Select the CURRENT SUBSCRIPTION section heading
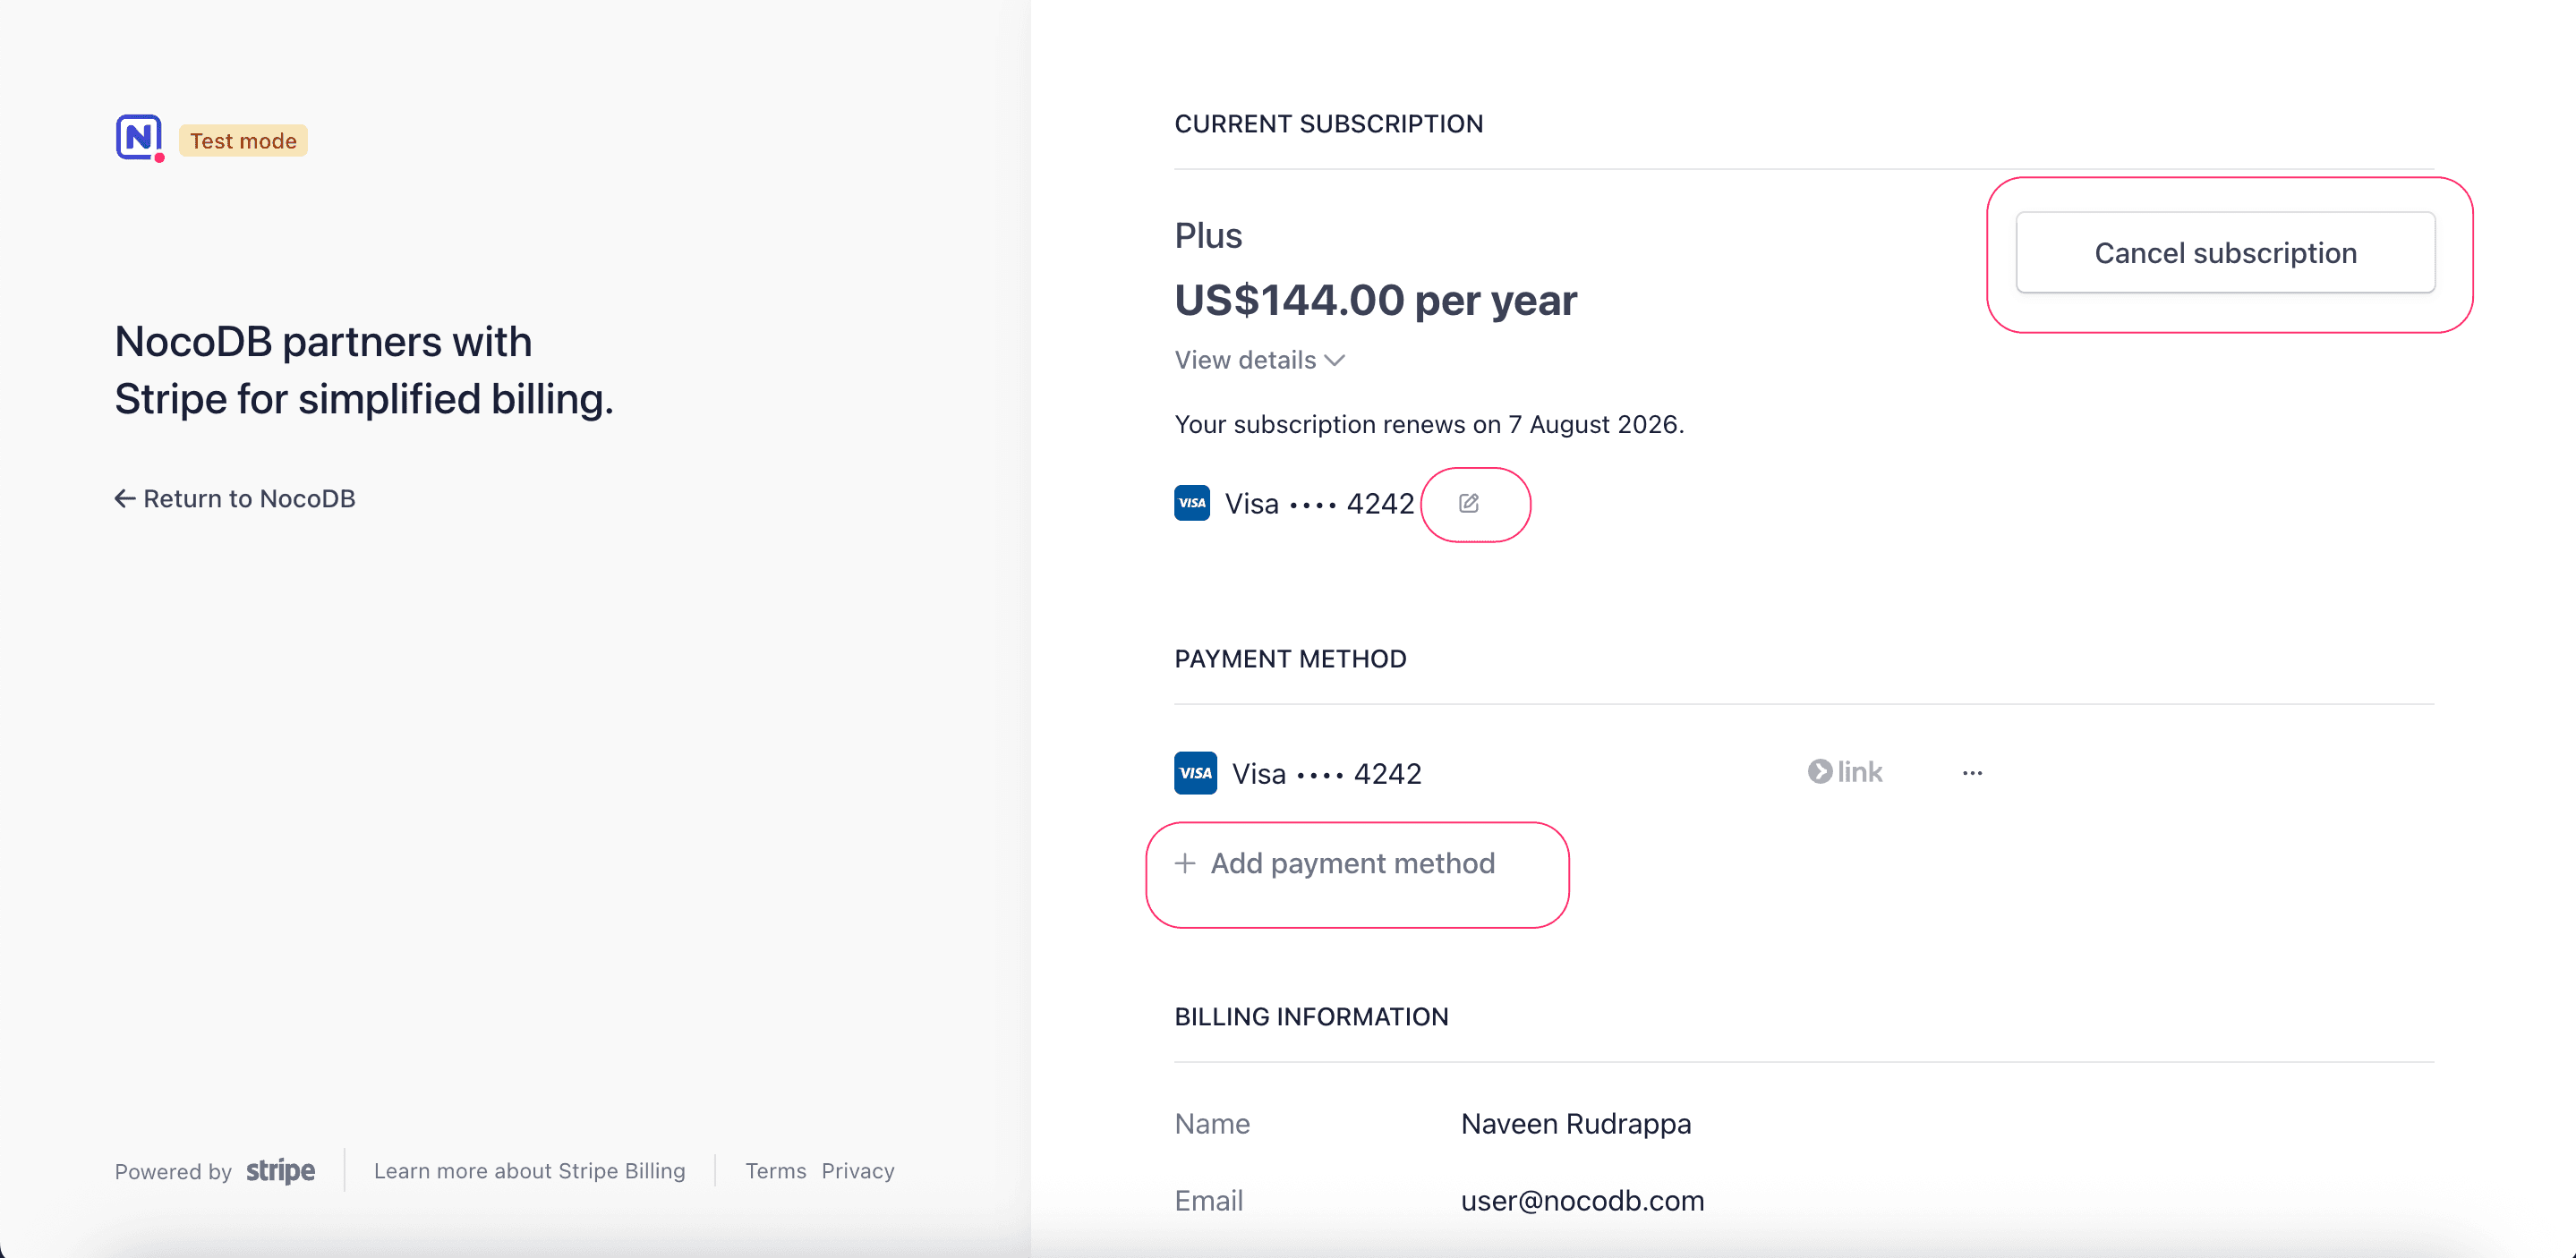 (x=1329, y=123)
